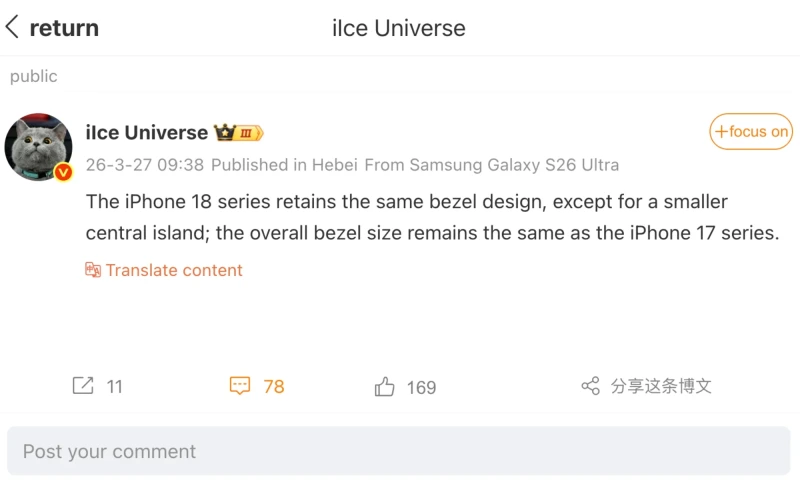Click the like count 169
The width and height of the screenshot is (800, 480).
[x=421, y=388]
